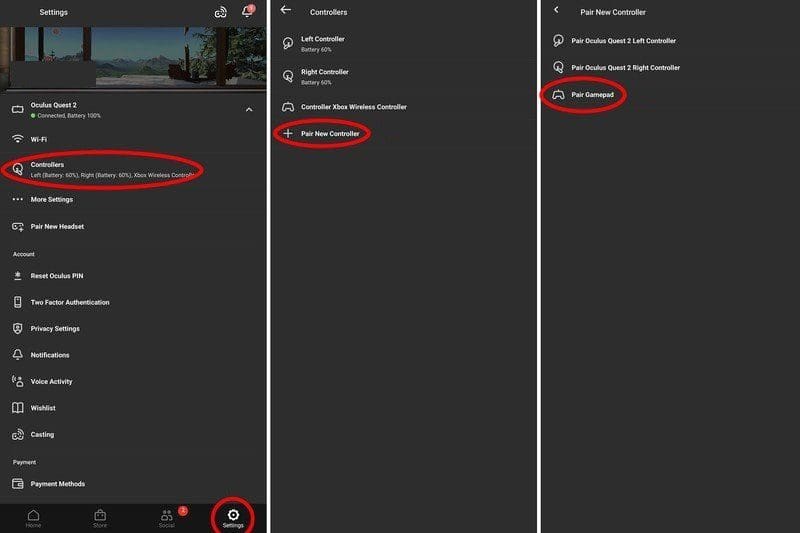This screenshot has height=533, width=800.
Task: Select Right Controller entry
Action: 403,77
